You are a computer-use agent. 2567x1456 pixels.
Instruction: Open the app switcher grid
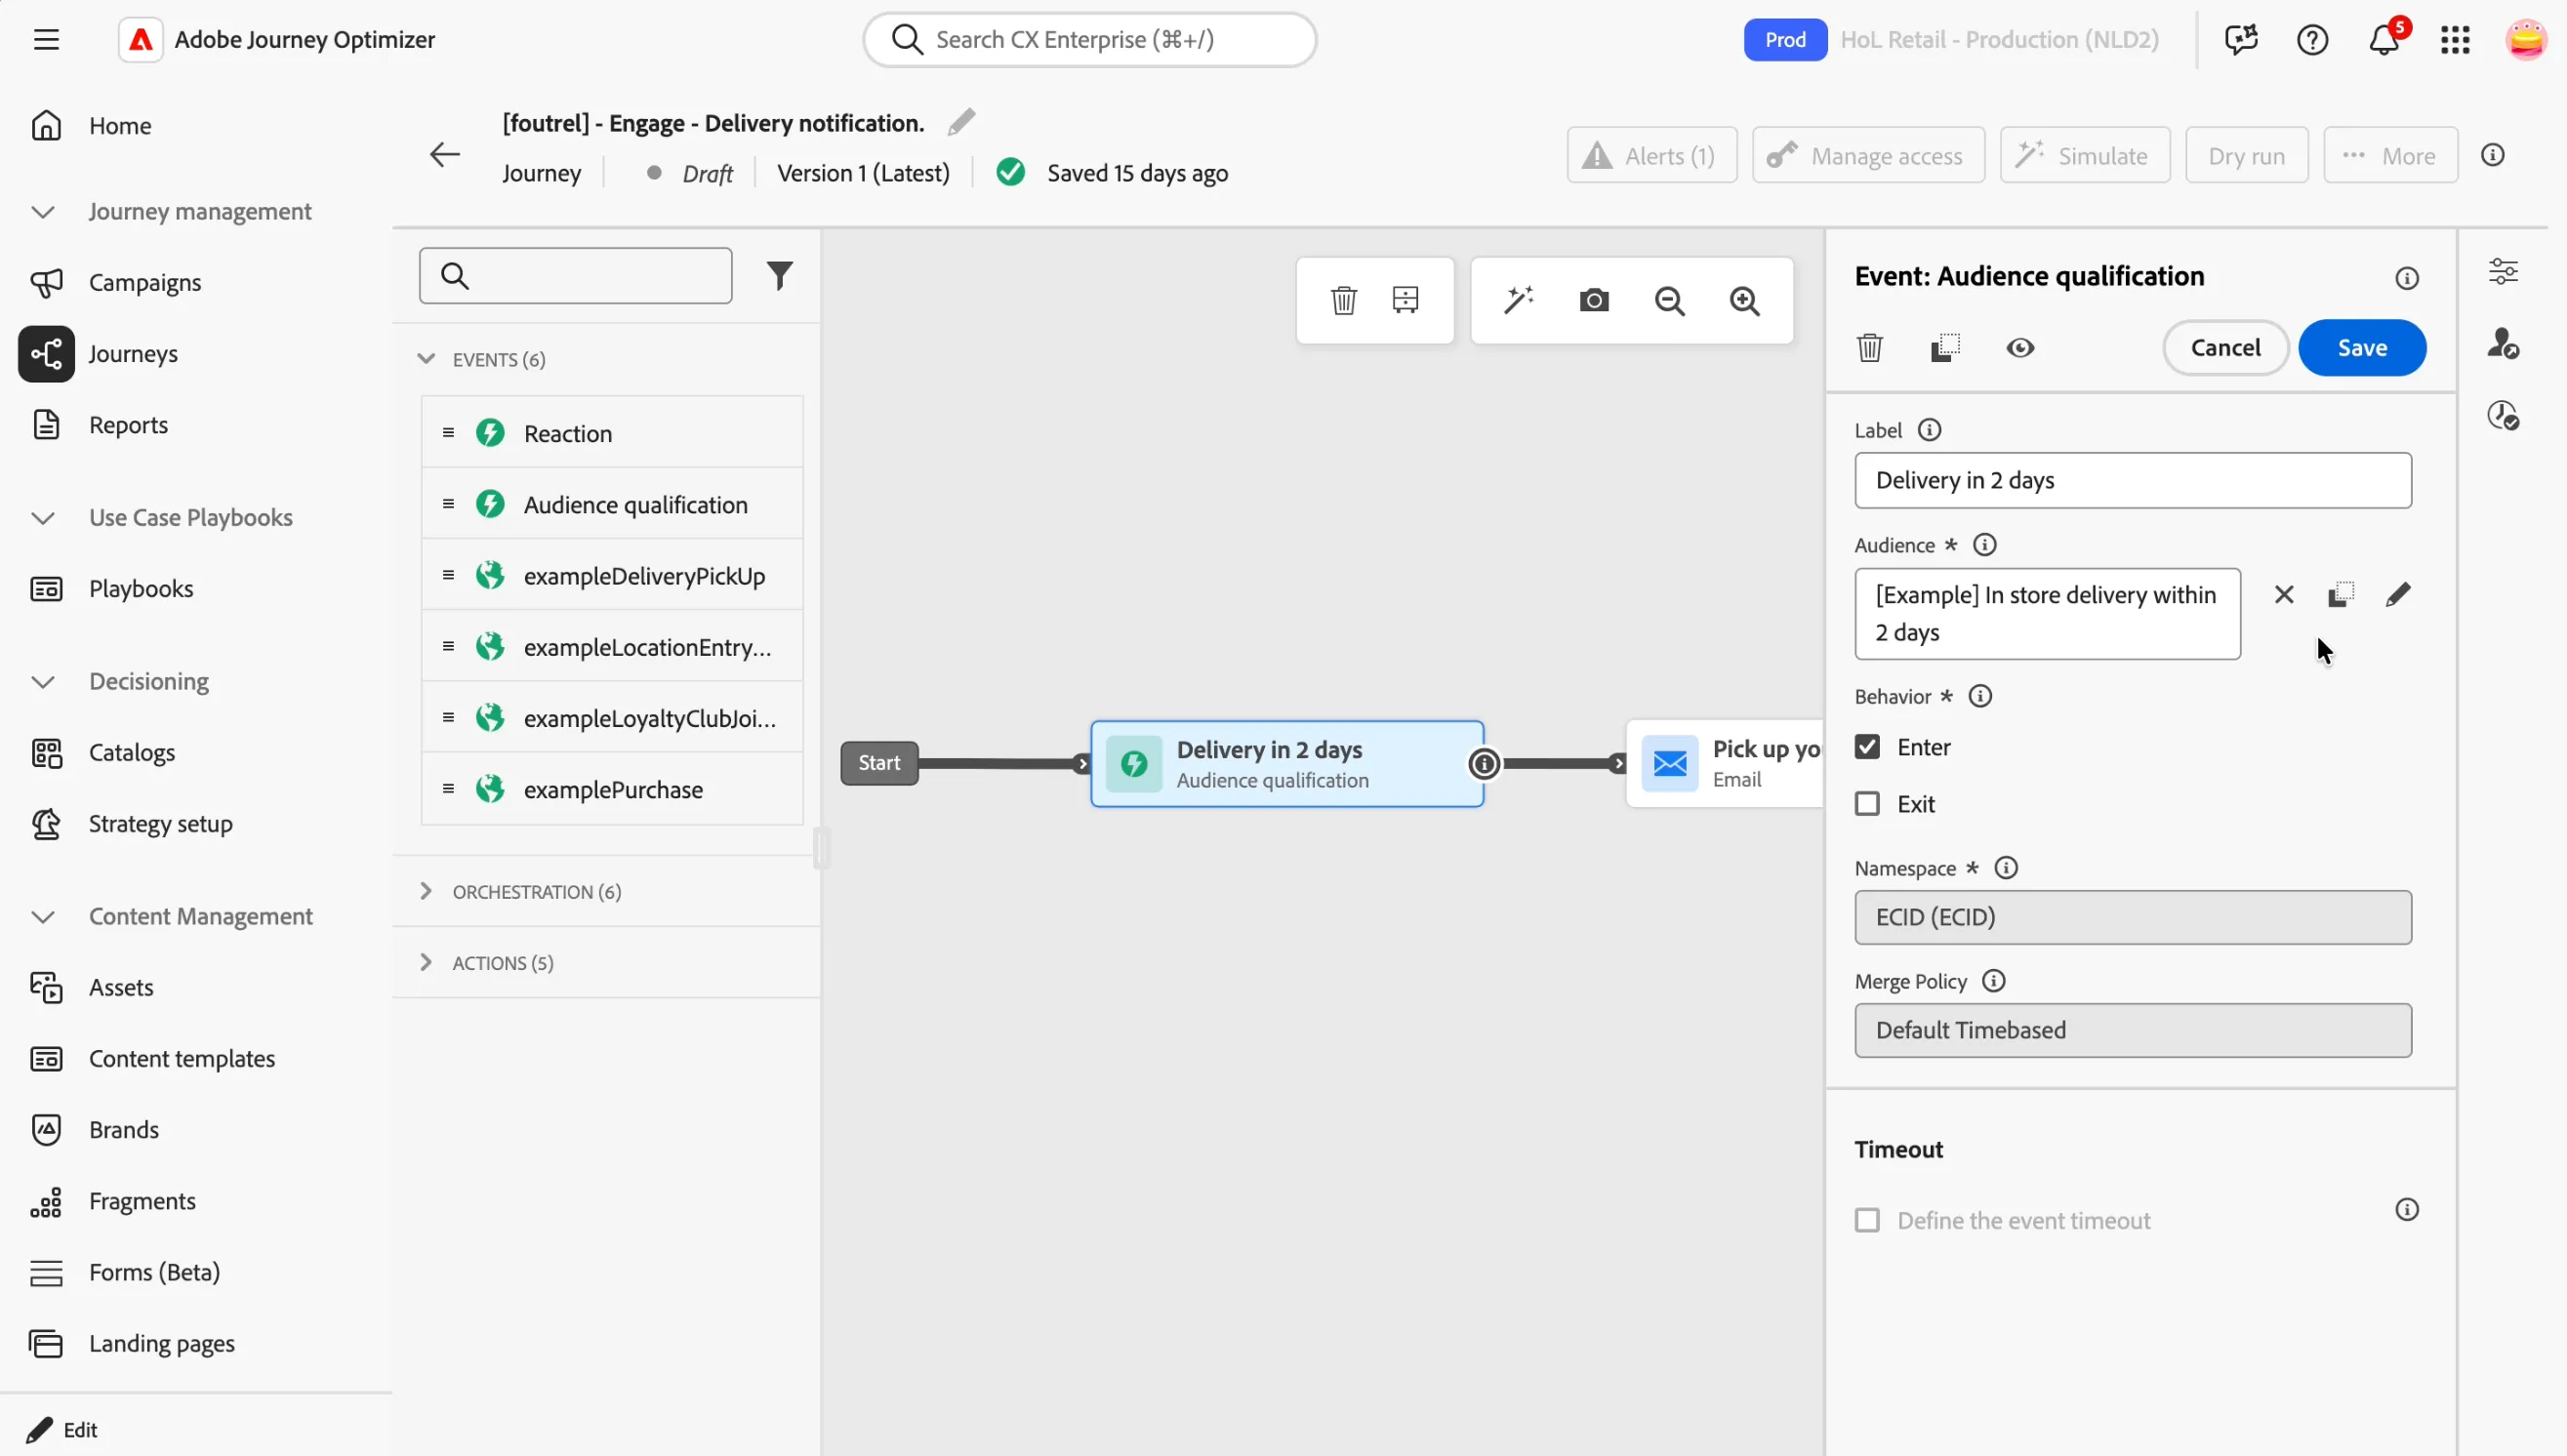pyautogui.click(x=2455, y=40)
